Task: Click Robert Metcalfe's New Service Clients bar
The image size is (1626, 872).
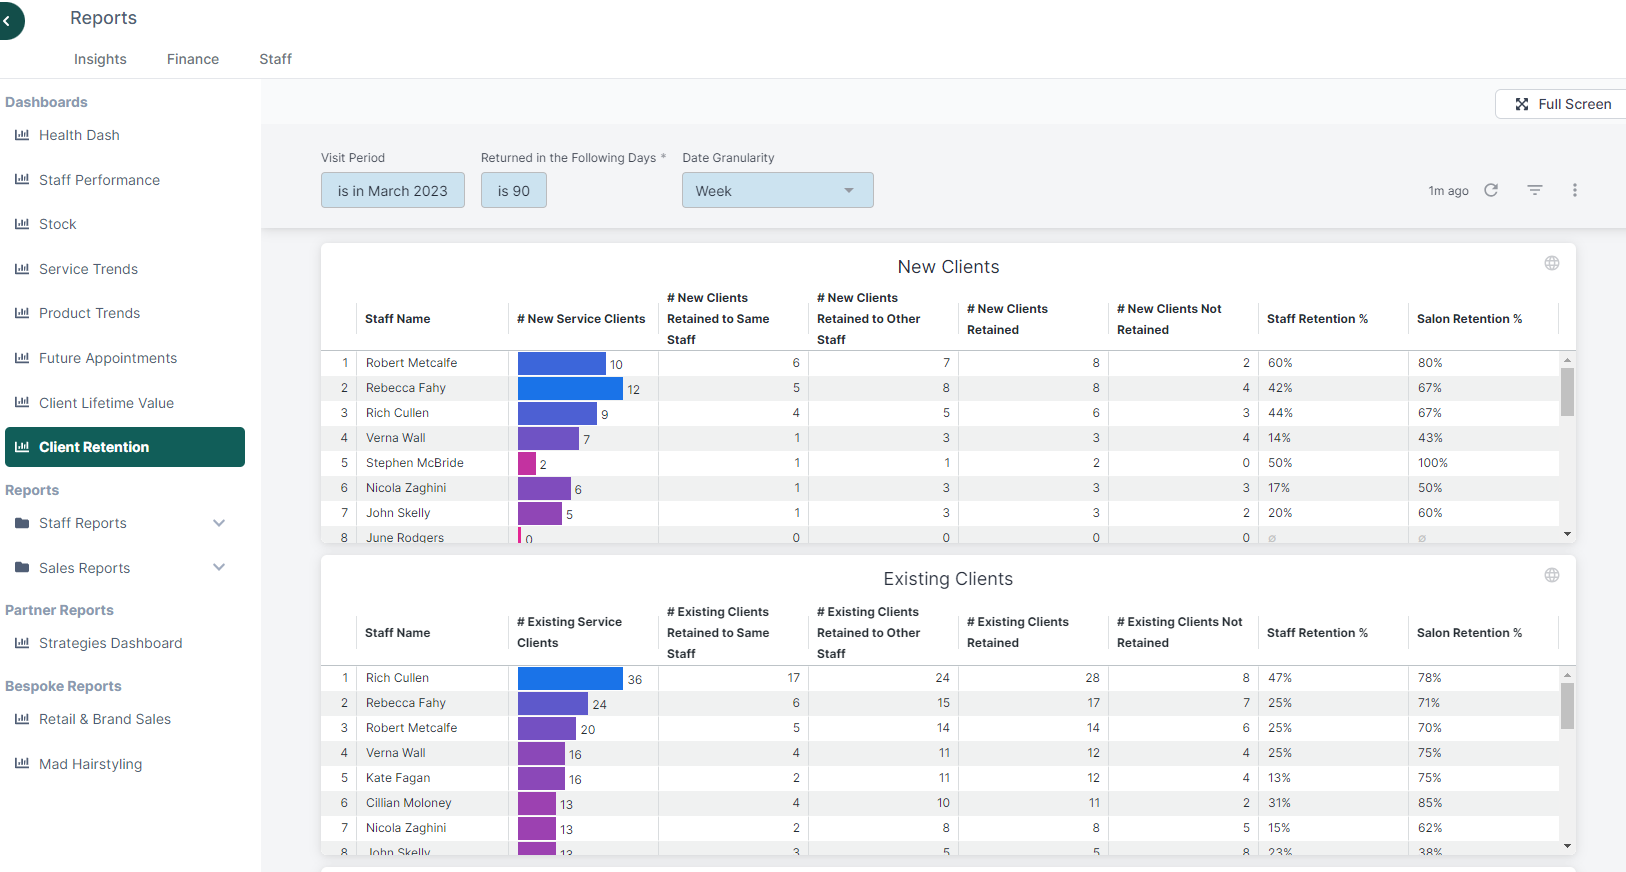Action: 562,363
